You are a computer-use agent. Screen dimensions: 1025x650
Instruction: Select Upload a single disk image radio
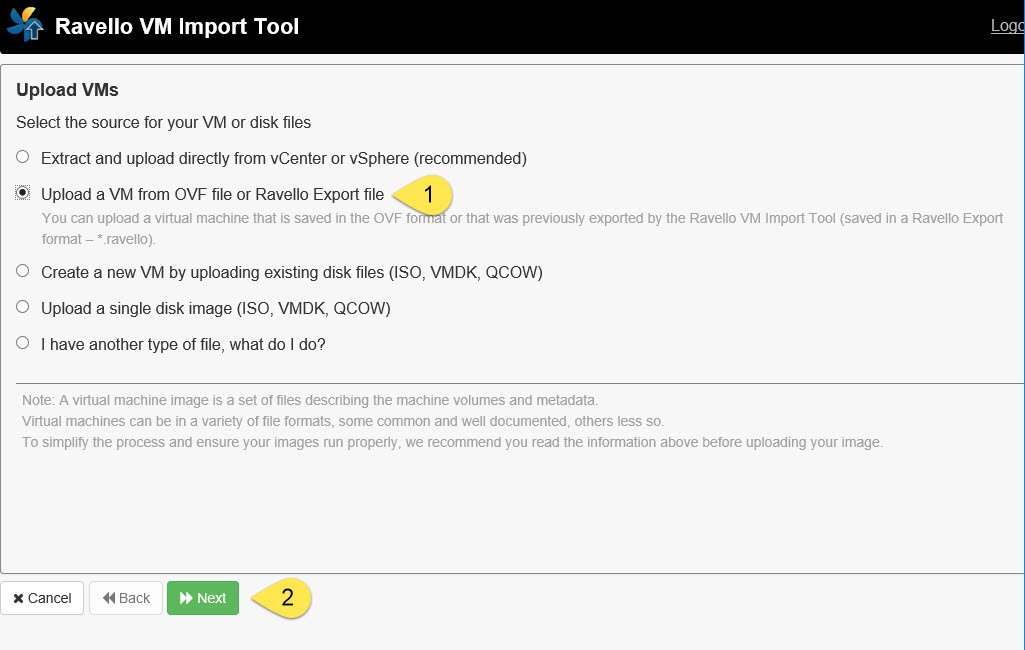(x=23, y=307)
